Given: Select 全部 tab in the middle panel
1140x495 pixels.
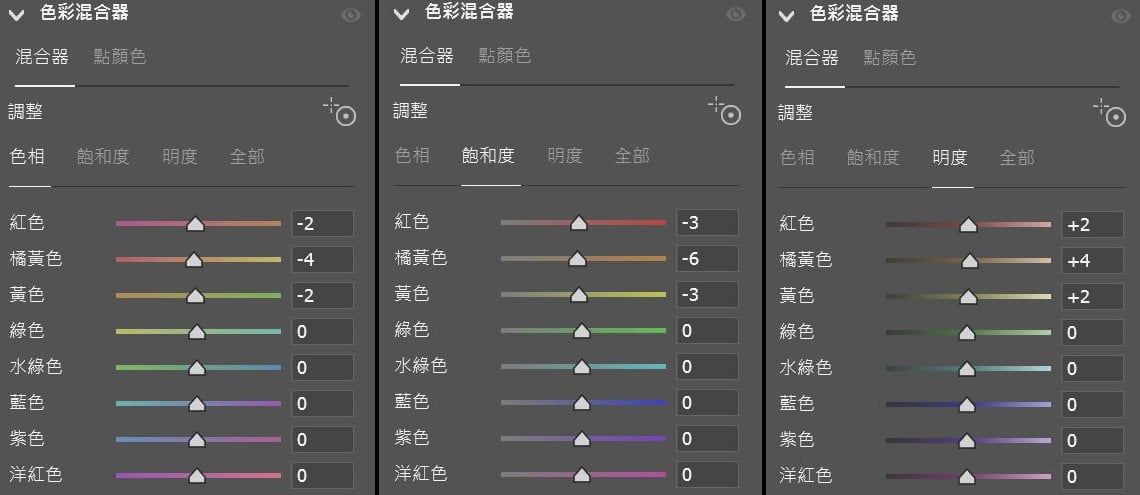Looking at the screenshot, I should point(632,155).
